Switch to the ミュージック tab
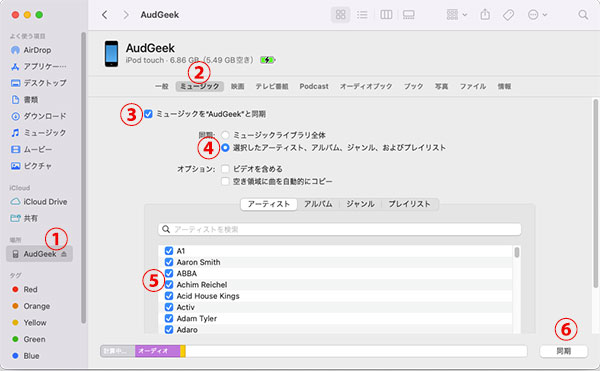 200,86
